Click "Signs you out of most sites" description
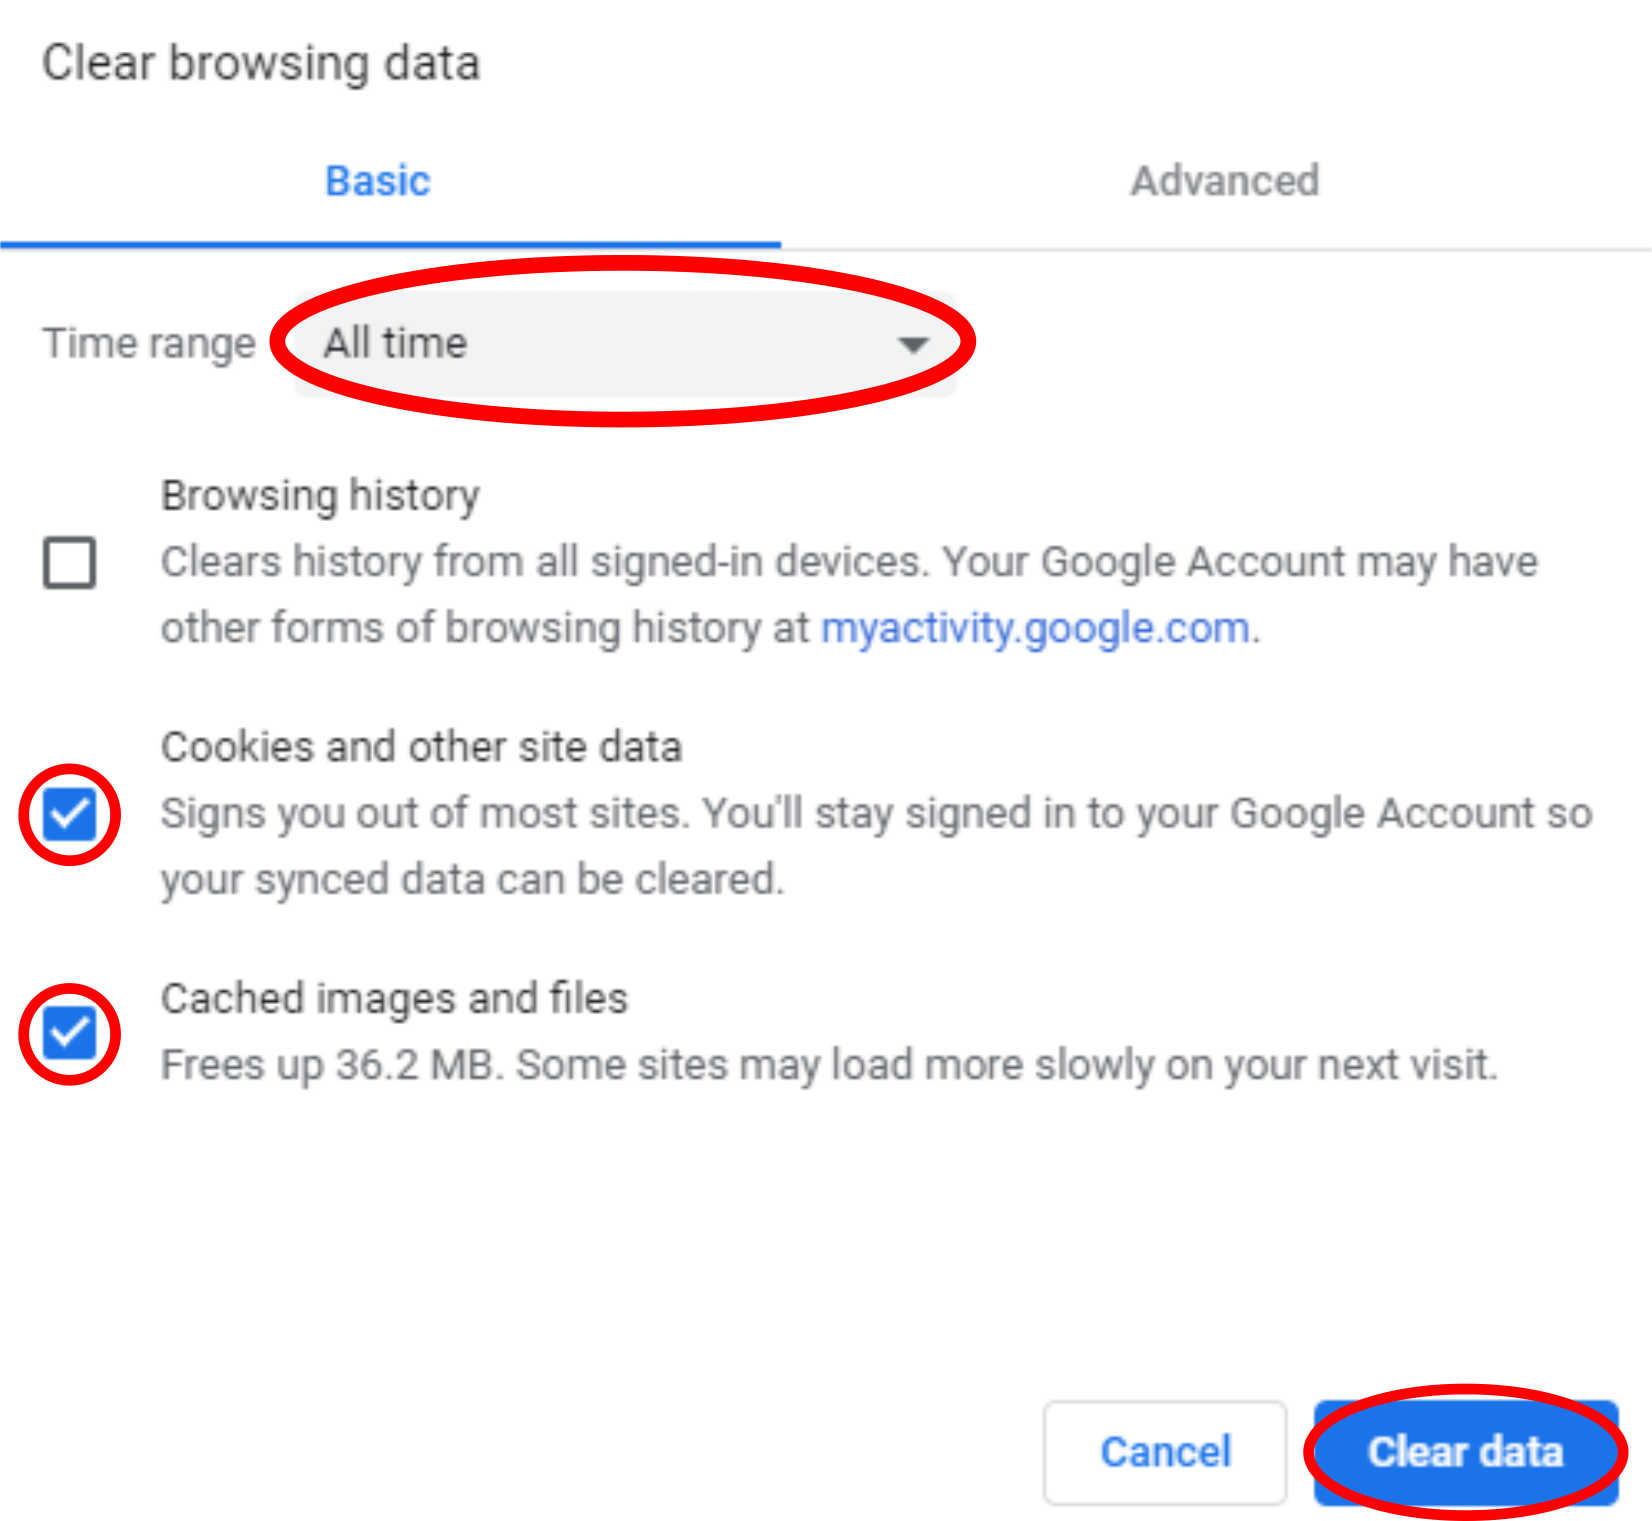The height and width of the screenshot is (1521, 1652). point(425,814)
